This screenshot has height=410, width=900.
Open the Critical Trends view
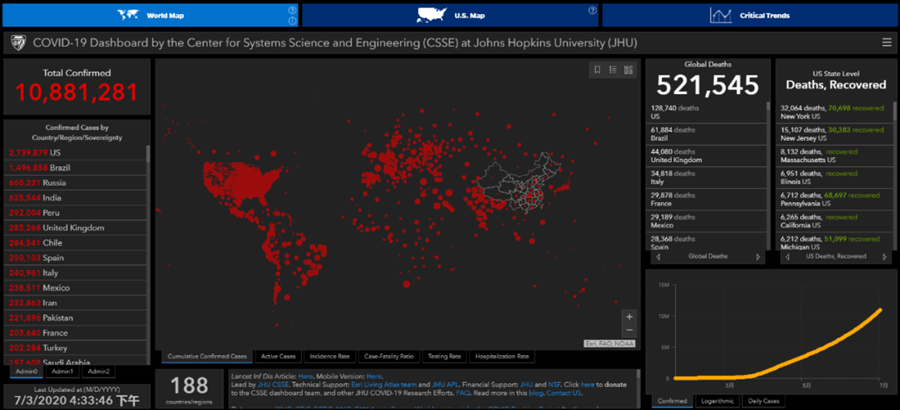[x=750, y=15]
